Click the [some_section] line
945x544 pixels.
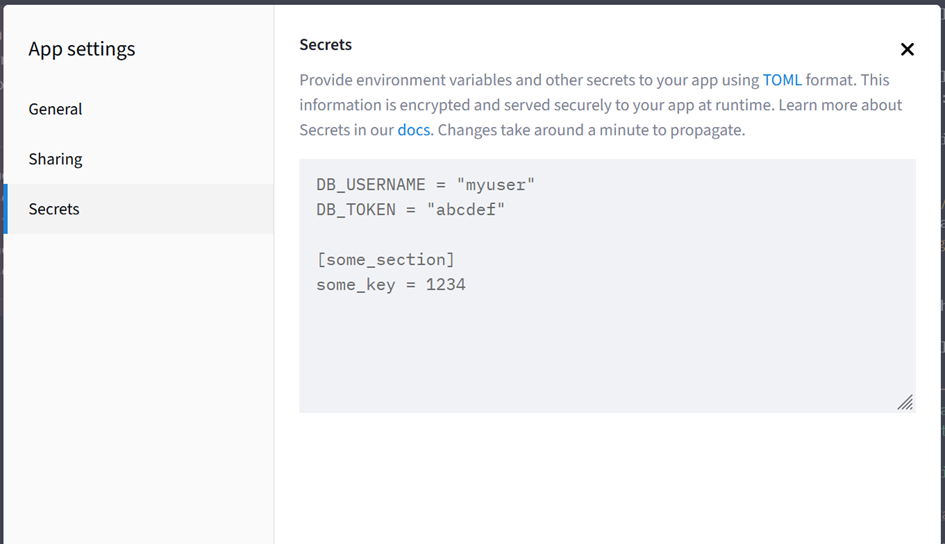coord(386,260)
